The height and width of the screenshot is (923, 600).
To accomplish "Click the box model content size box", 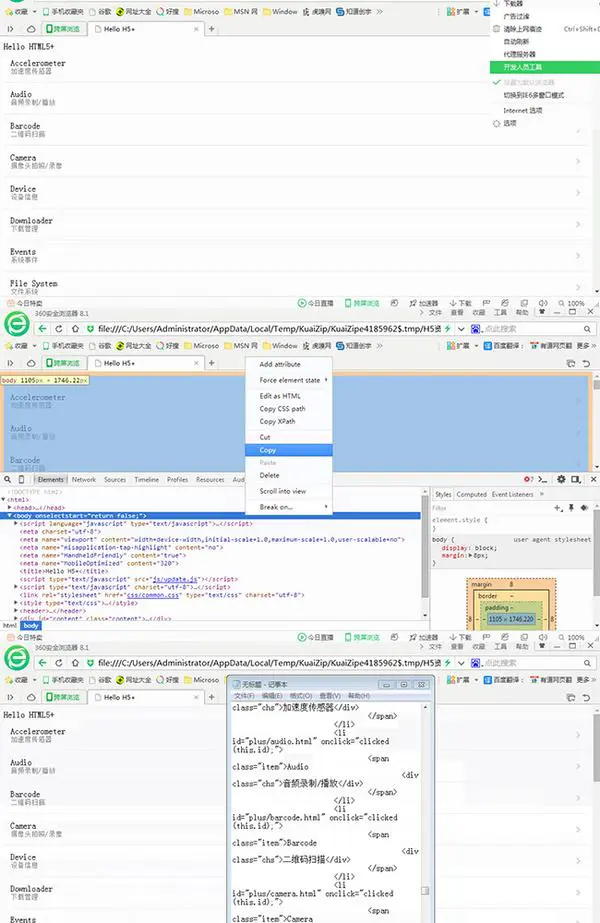I will (x=511, y=619).
